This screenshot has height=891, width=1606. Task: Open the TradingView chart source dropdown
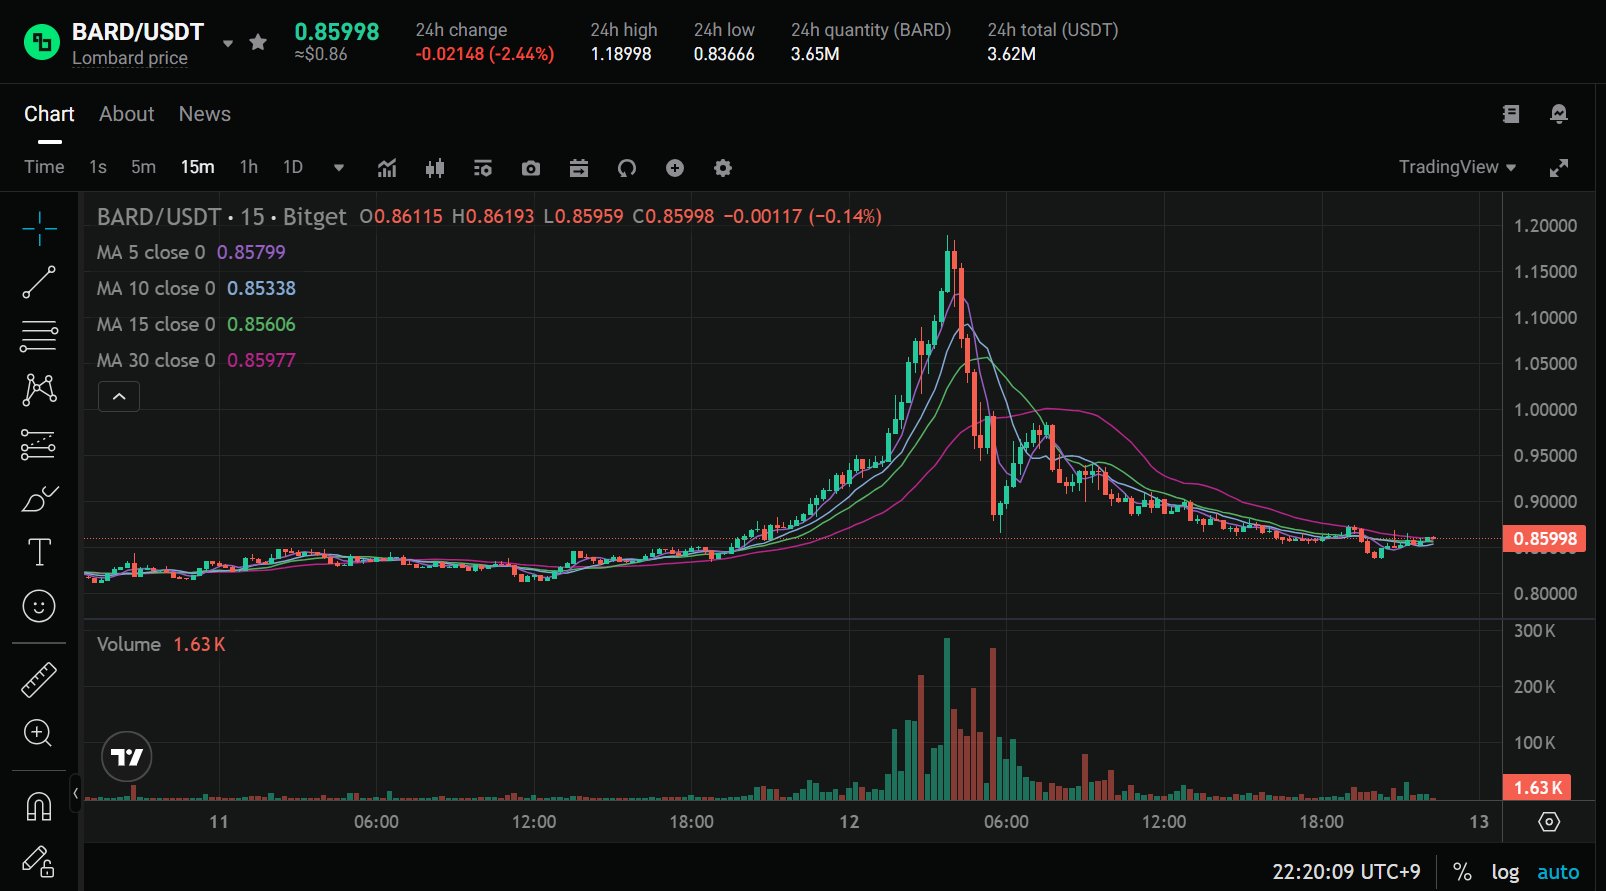click(x=1457, y=167)
